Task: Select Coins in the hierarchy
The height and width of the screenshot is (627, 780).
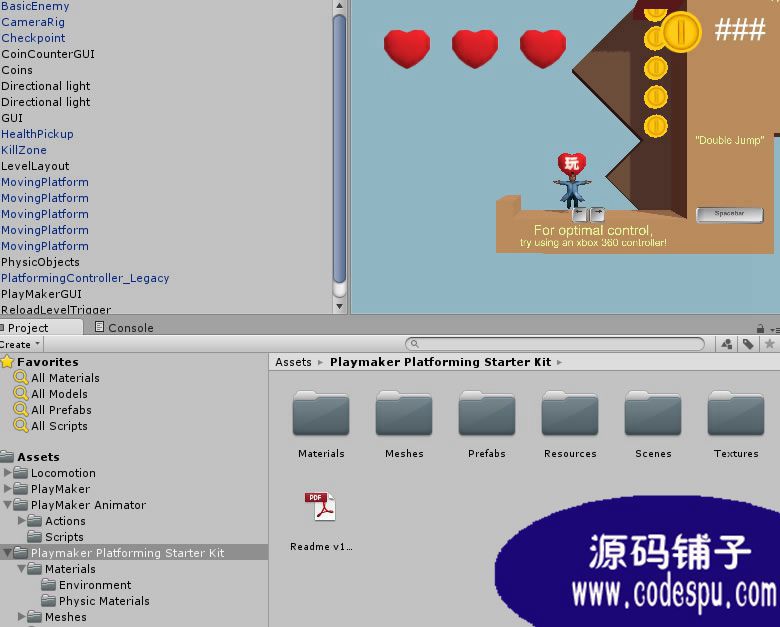Action: click(x=17, y=70)
